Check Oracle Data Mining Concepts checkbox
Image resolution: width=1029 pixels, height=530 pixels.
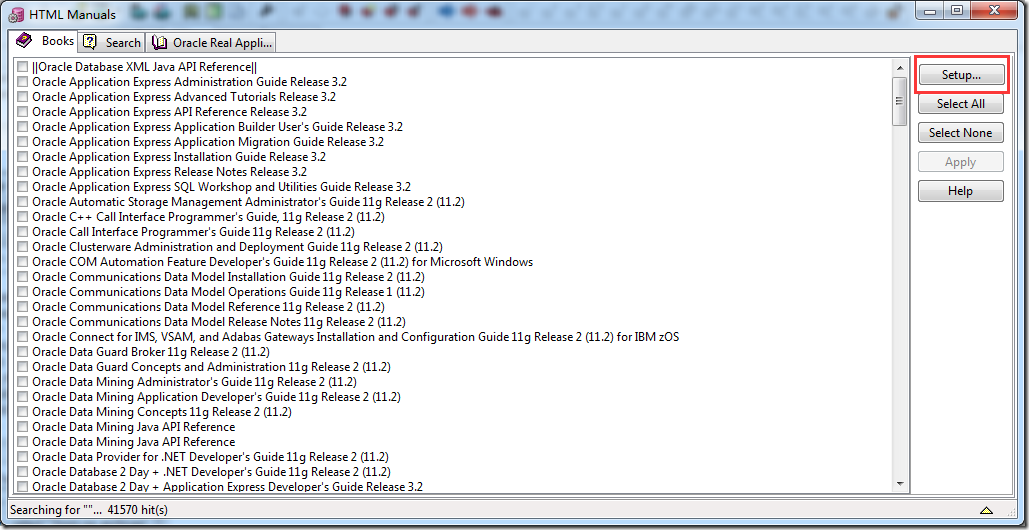coord(22,412)
